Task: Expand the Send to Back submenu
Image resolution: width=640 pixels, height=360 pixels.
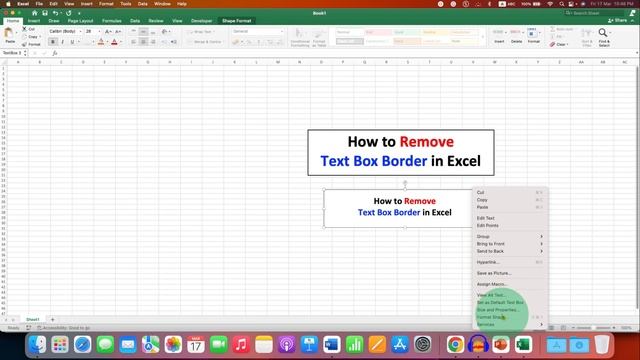Action: click(x=541, y=251)
